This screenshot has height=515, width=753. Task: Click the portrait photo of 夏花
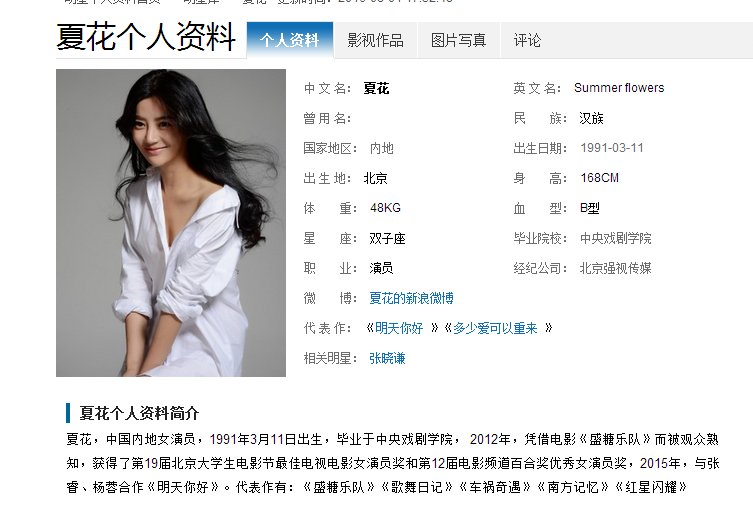[x=171, y=223]
